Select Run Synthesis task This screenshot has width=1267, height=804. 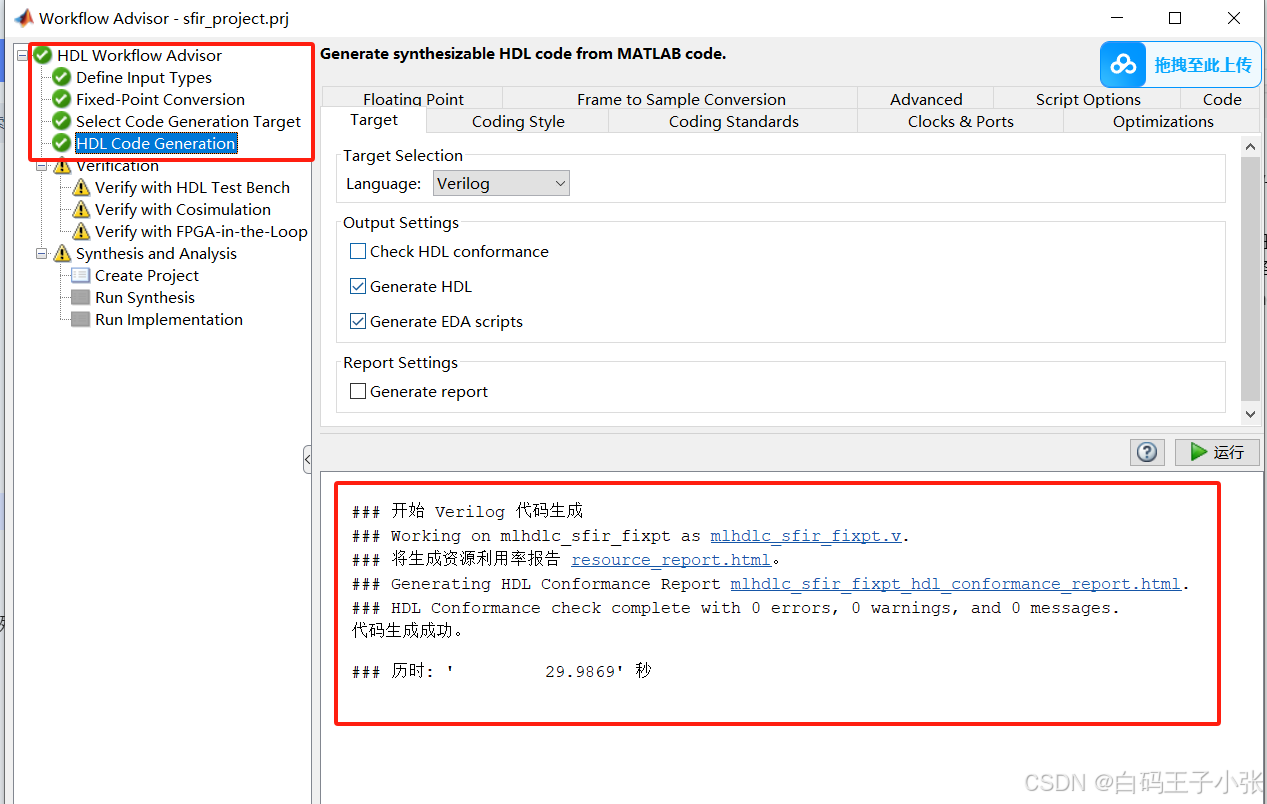[x=145, y=297]
